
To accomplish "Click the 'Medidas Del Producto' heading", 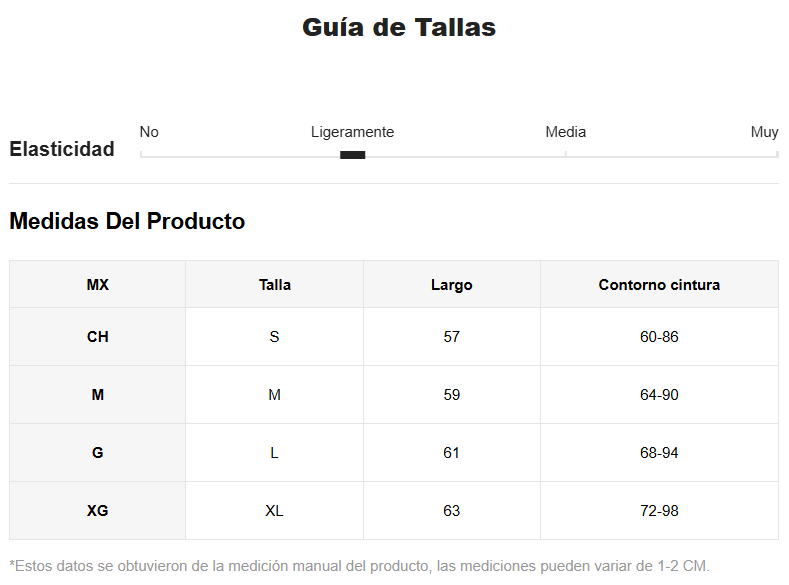I will point(127,221).
